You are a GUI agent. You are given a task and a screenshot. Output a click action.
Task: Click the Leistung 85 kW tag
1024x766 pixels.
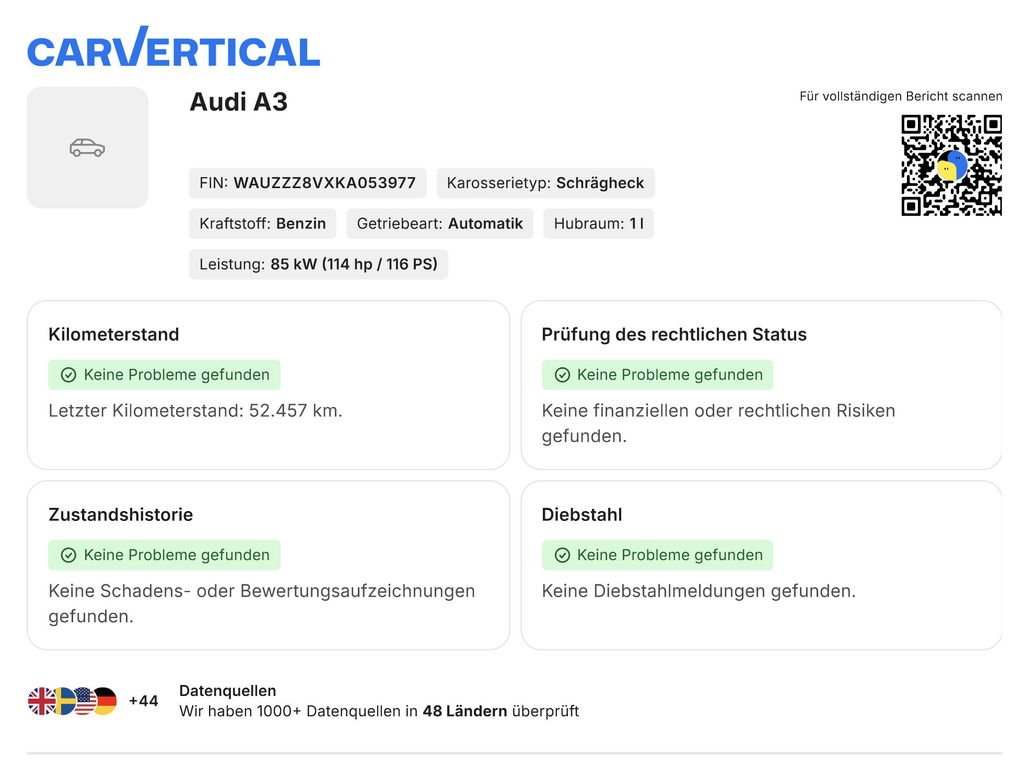(x=319, y=264)
